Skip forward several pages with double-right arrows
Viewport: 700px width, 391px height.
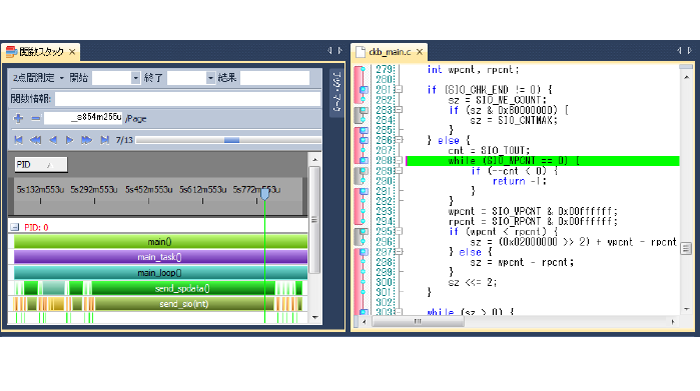pos(87,140)
